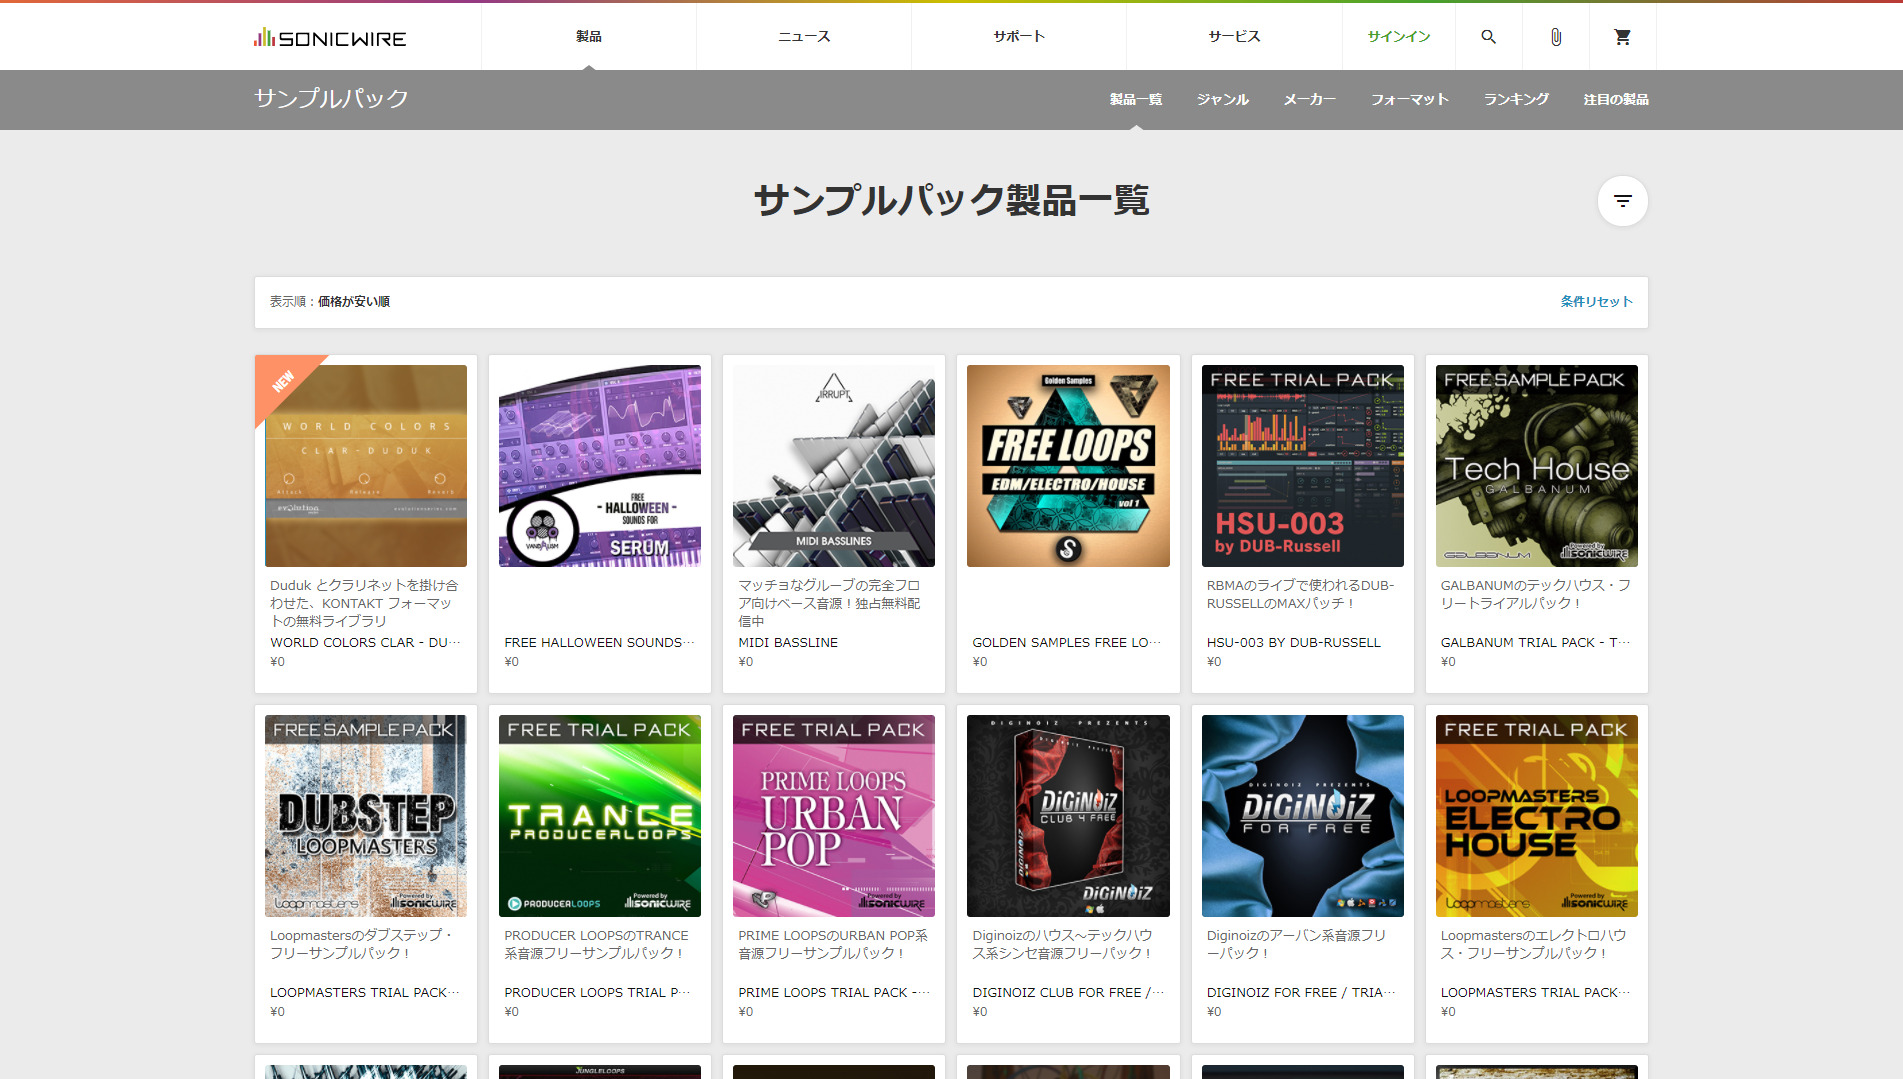Click Duduk とクラリネット description text
This screenshot has height=1079, width=1903.
pyautogui.click(x=364, y=603)
